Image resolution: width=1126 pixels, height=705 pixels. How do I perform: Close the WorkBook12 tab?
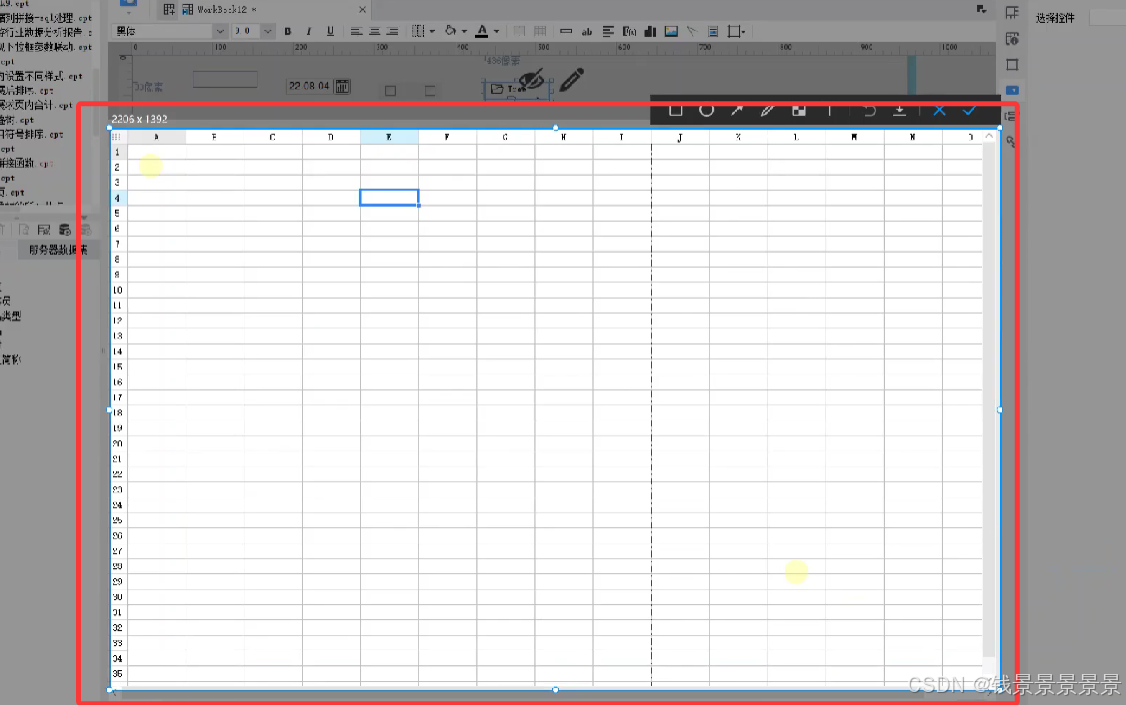coord(362,9)
